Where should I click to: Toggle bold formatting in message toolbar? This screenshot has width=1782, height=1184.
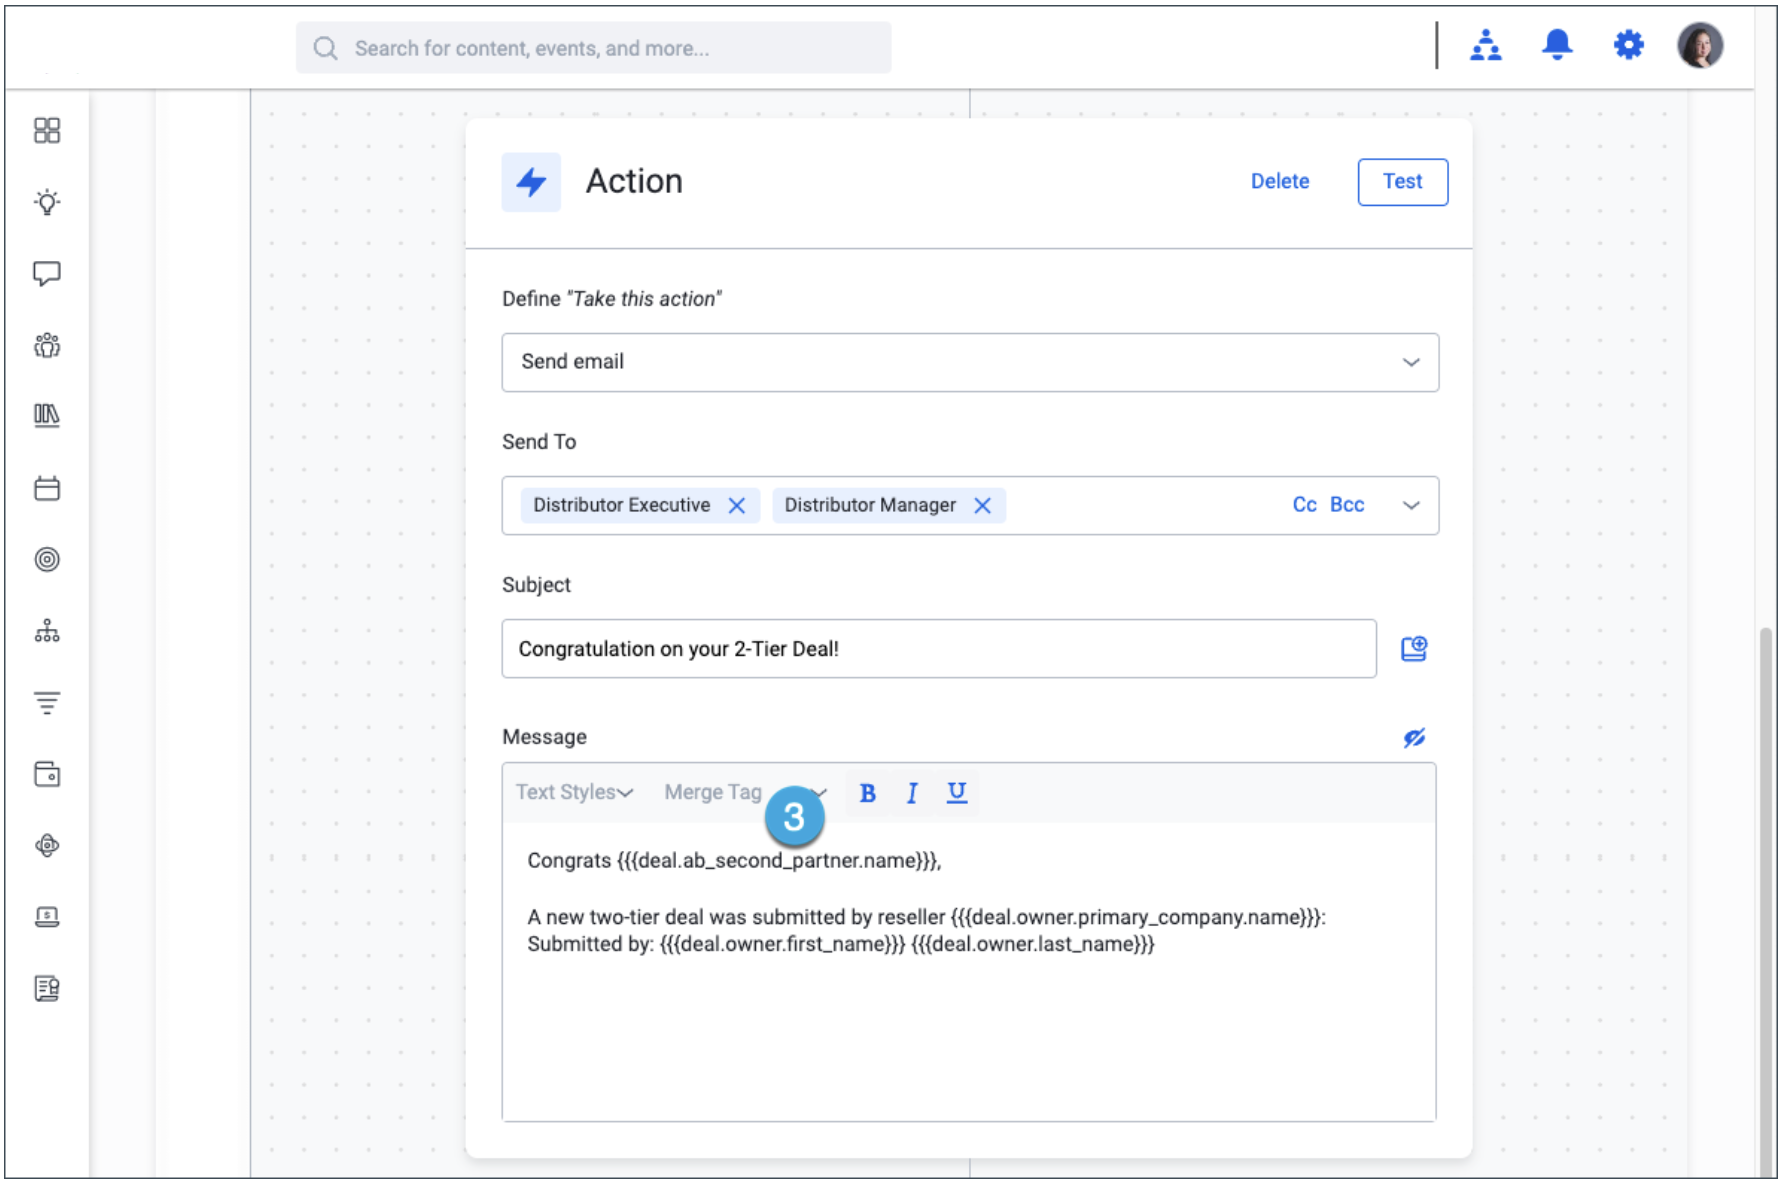click(x=868, y=793)
